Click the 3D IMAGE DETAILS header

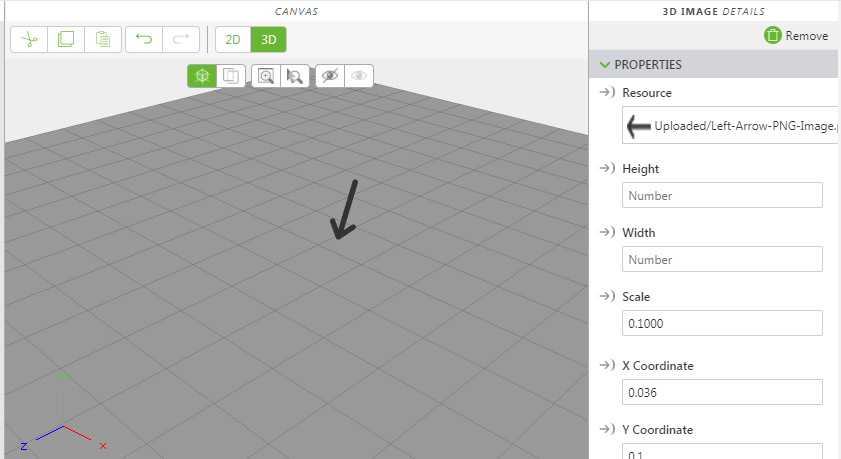coord(713,11)
